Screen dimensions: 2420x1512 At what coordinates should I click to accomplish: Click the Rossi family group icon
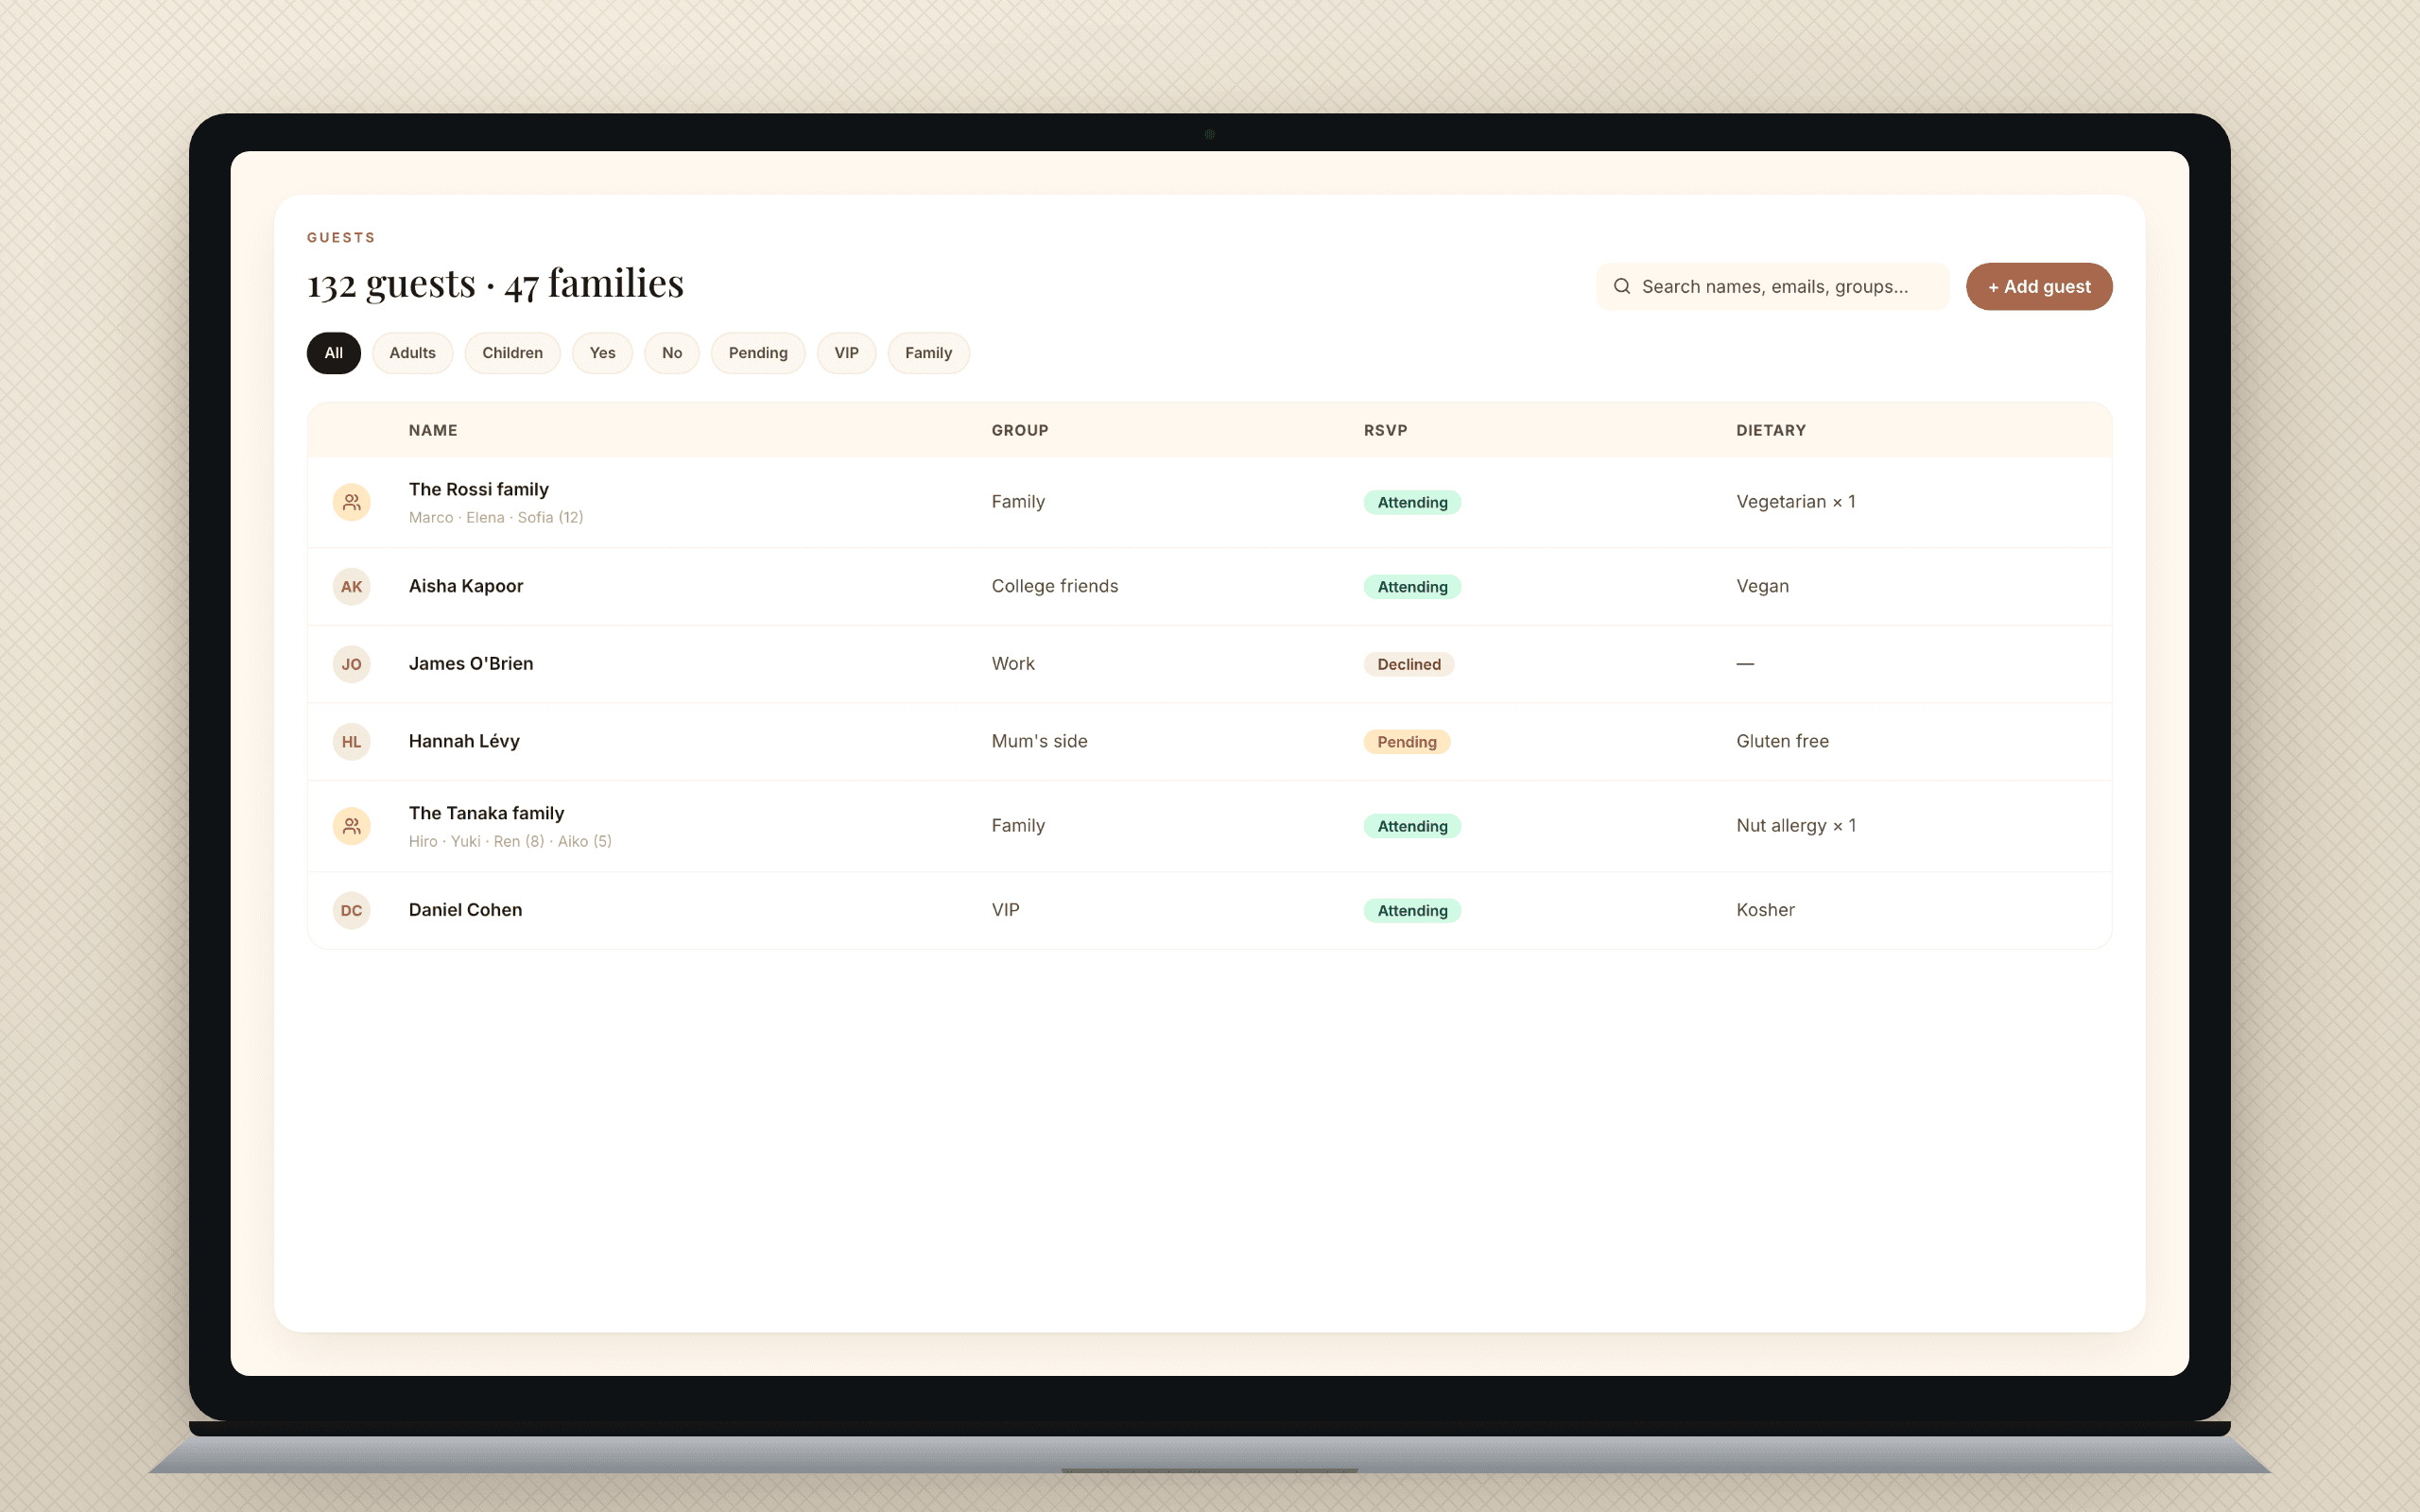click(x=351, y=502)
